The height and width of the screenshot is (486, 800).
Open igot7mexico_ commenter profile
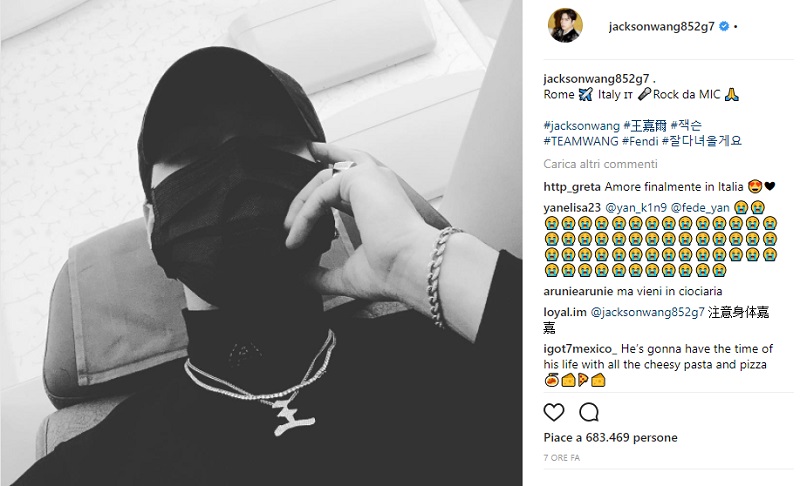(x=580, y=349)
